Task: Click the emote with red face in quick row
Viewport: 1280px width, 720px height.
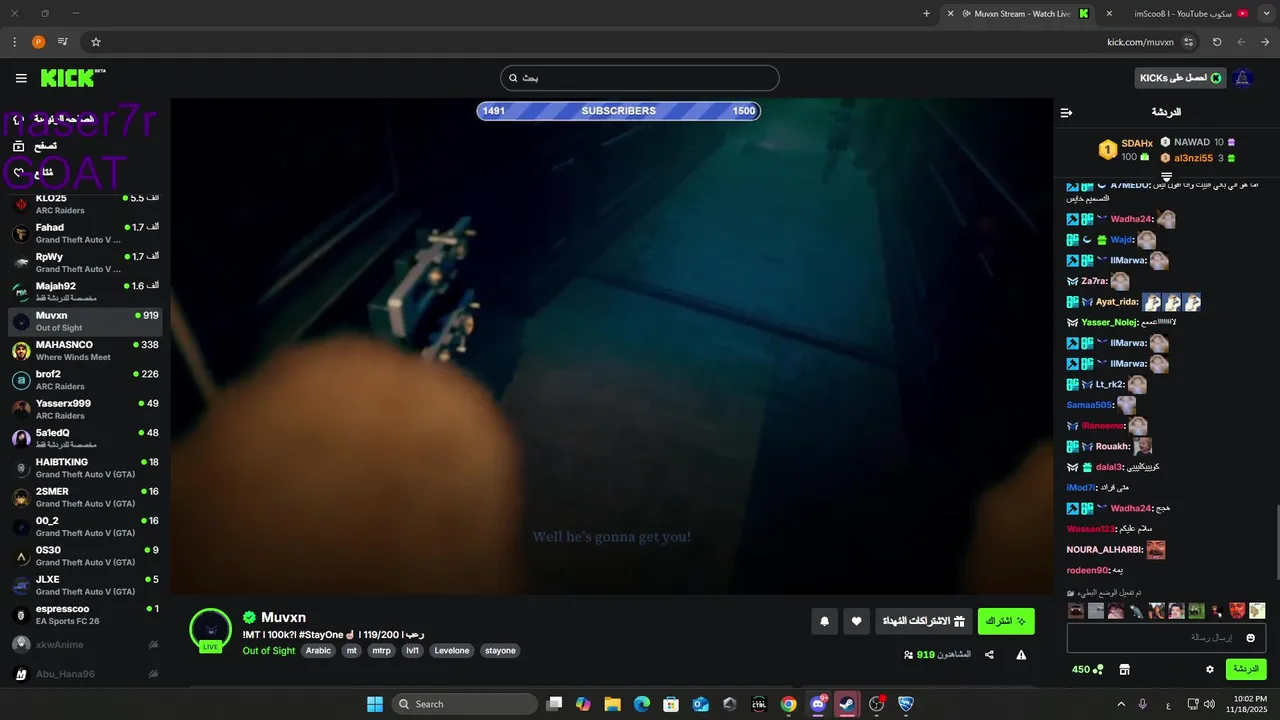Action: [1237, 610]
